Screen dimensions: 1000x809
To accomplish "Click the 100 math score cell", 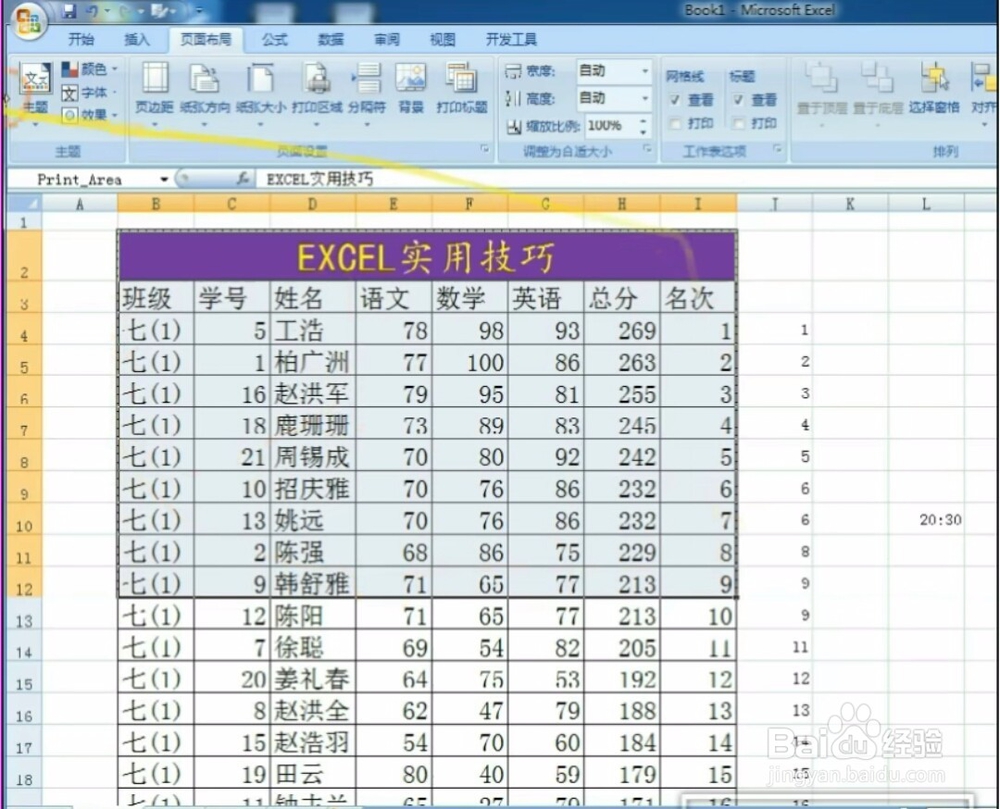I will point(470,361).
